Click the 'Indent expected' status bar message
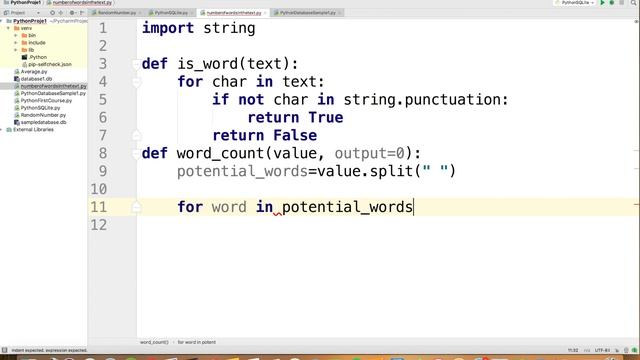640x360 pixels. click(x=49, y=350)
